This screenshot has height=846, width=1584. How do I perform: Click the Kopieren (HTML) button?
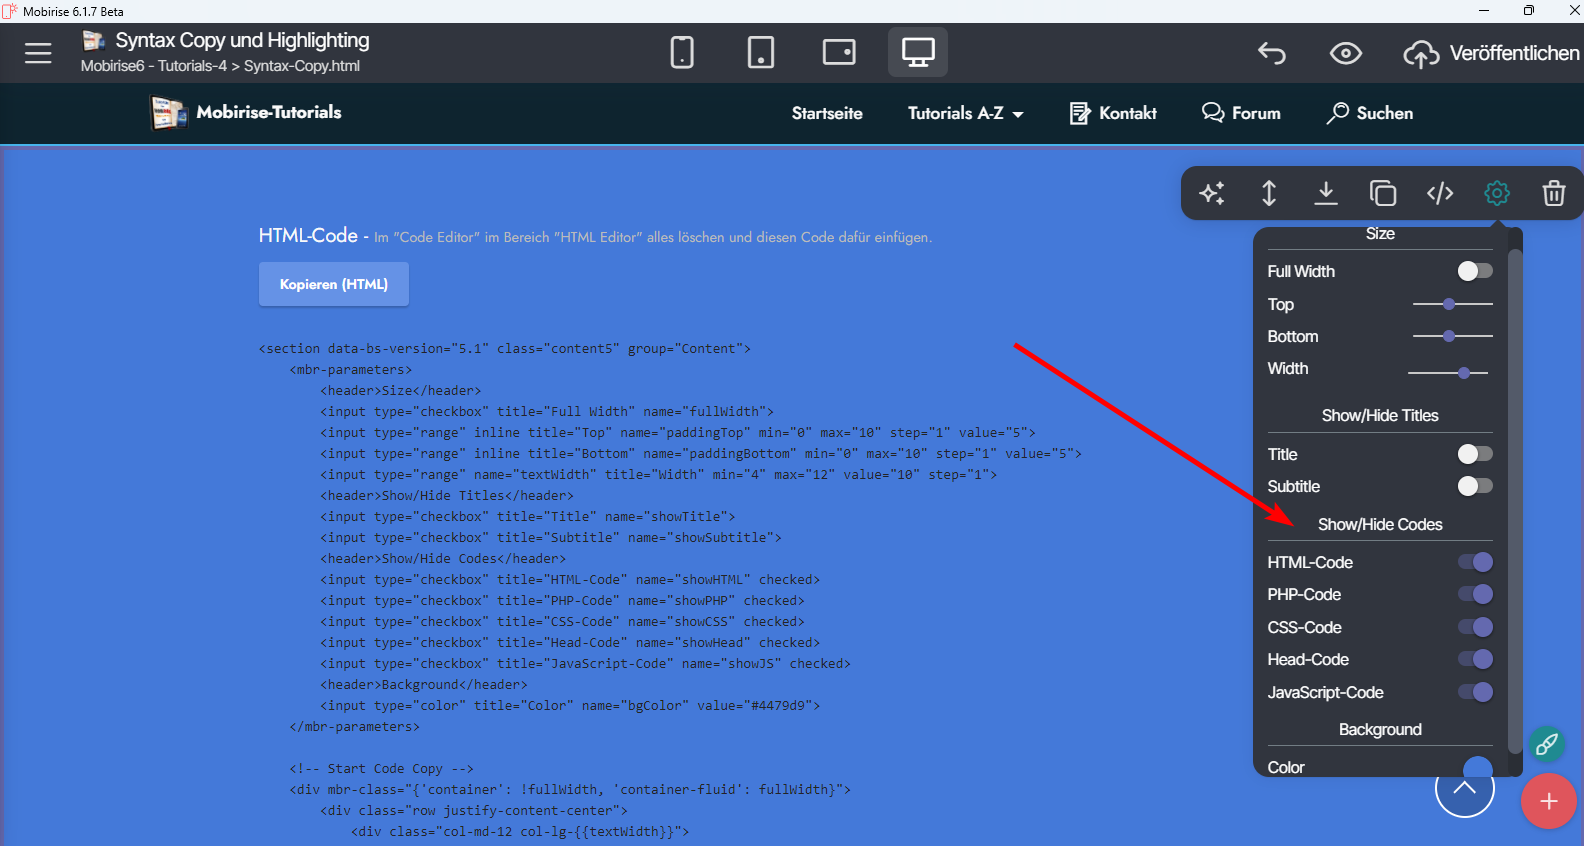[x=334, y=284]
